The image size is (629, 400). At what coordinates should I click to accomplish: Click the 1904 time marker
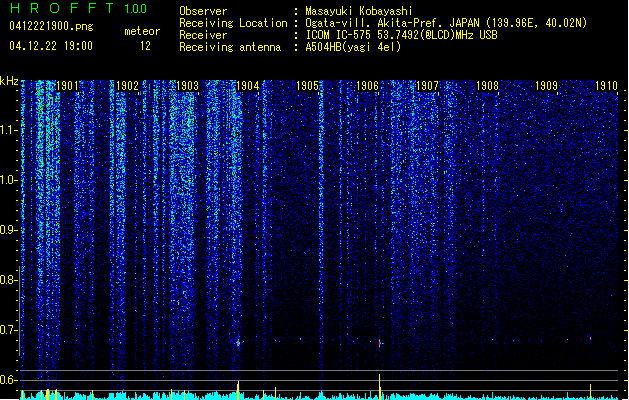(248, 85)
